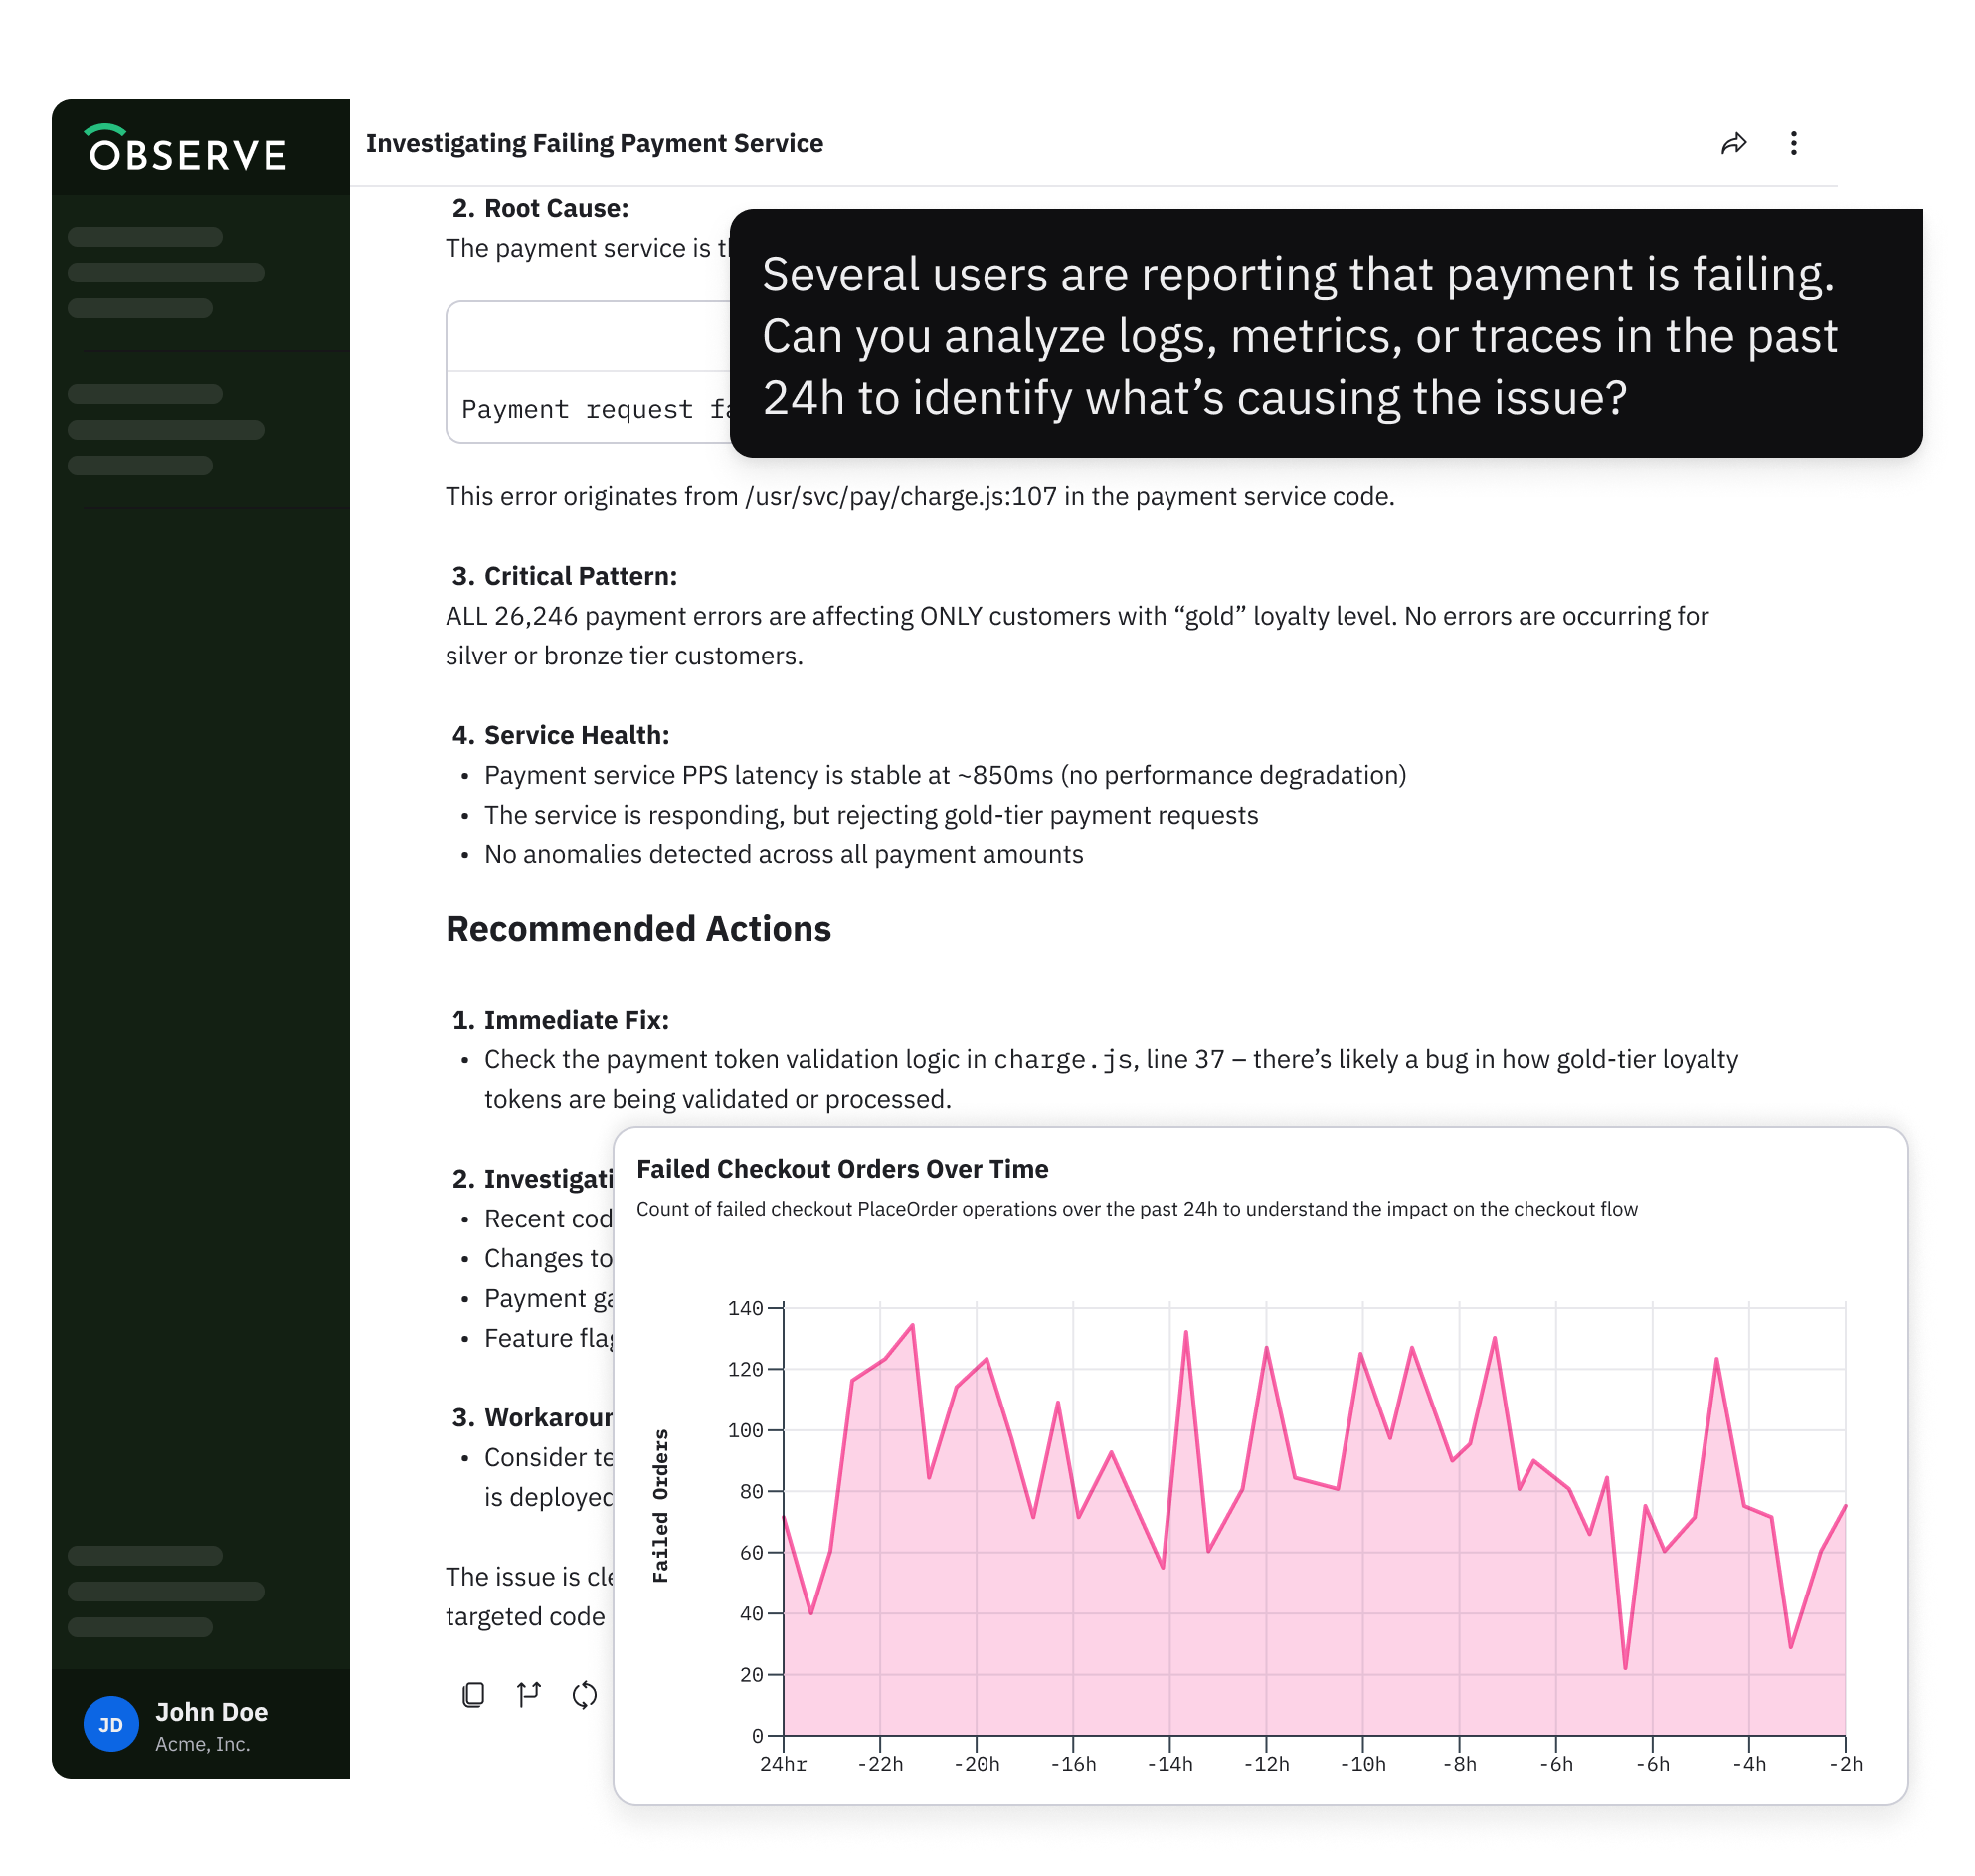Copy the assistant's response
Screen dimensions: 1975x1876
[474, 1694]
